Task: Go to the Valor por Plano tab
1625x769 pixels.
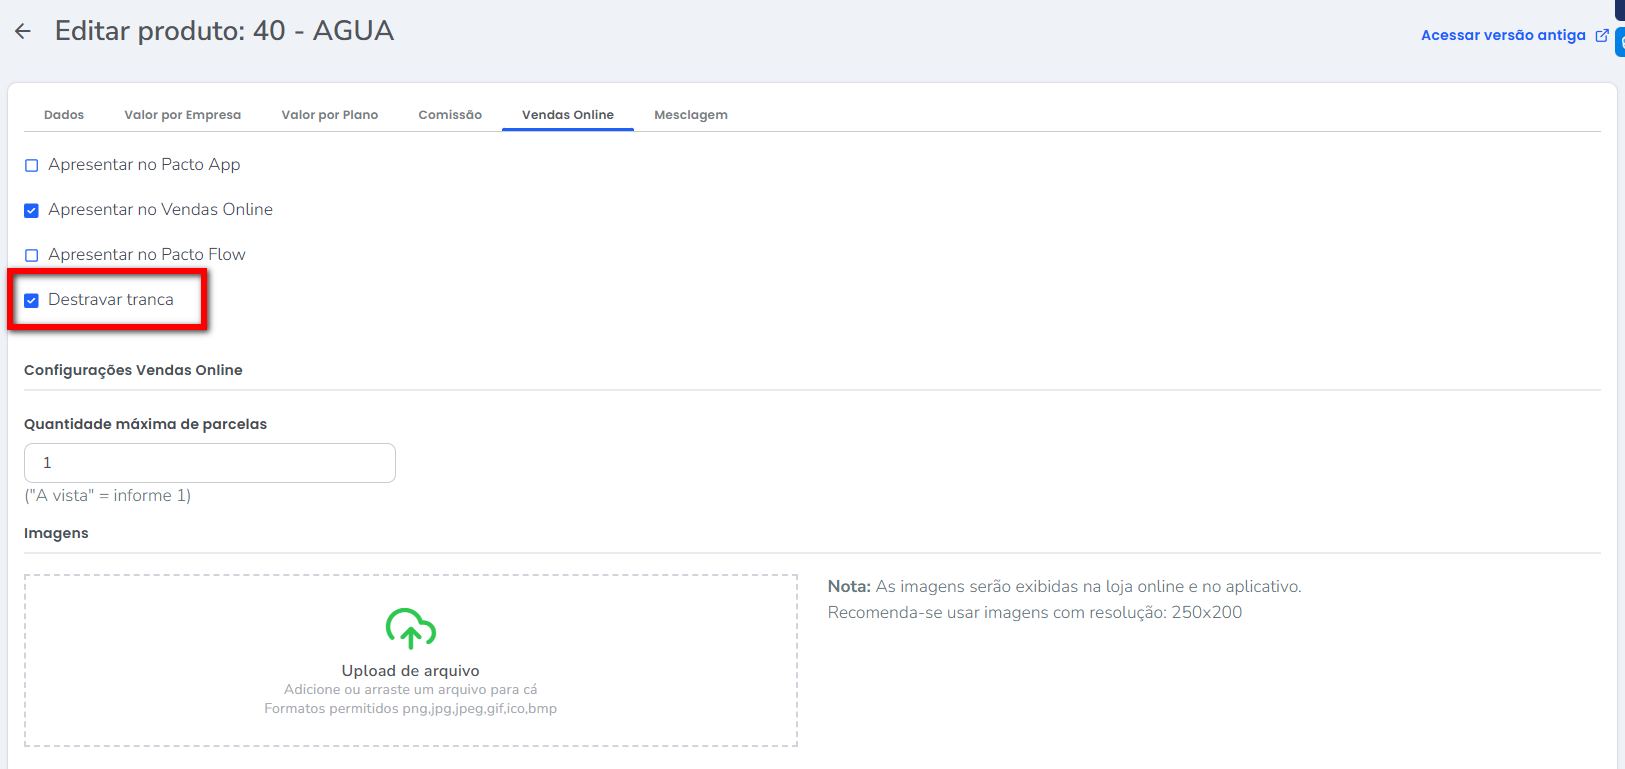Action: (329, 115)
